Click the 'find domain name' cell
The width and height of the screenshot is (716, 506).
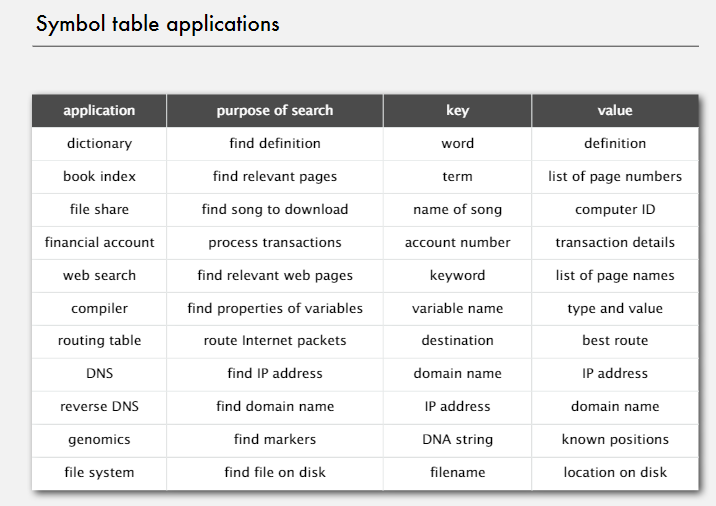(x=275, y=406)
